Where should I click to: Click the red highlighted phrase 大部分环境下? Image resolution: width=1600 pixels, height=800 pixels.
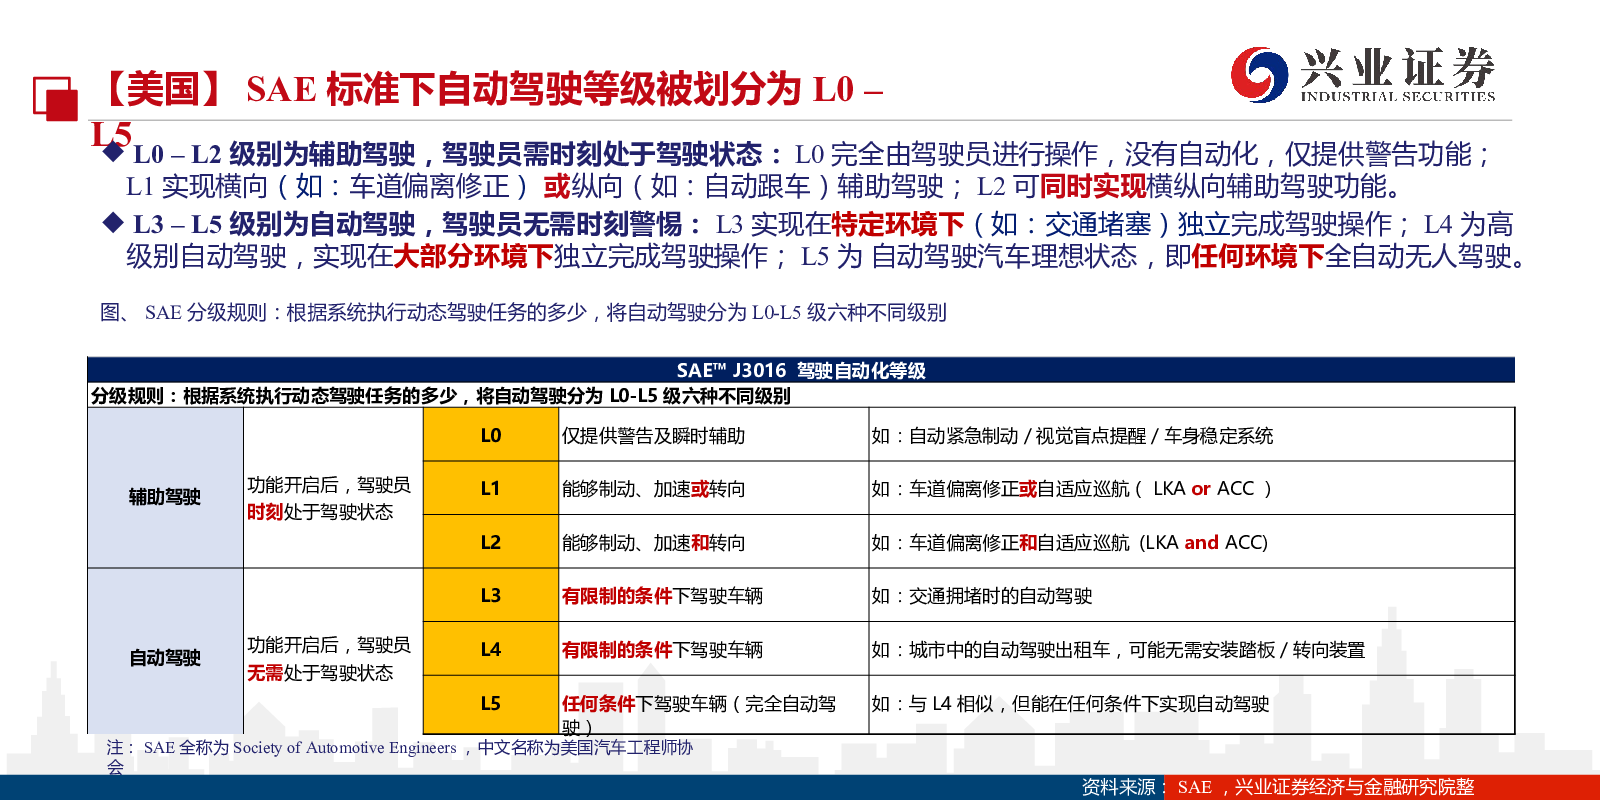[x=473, y=257]
